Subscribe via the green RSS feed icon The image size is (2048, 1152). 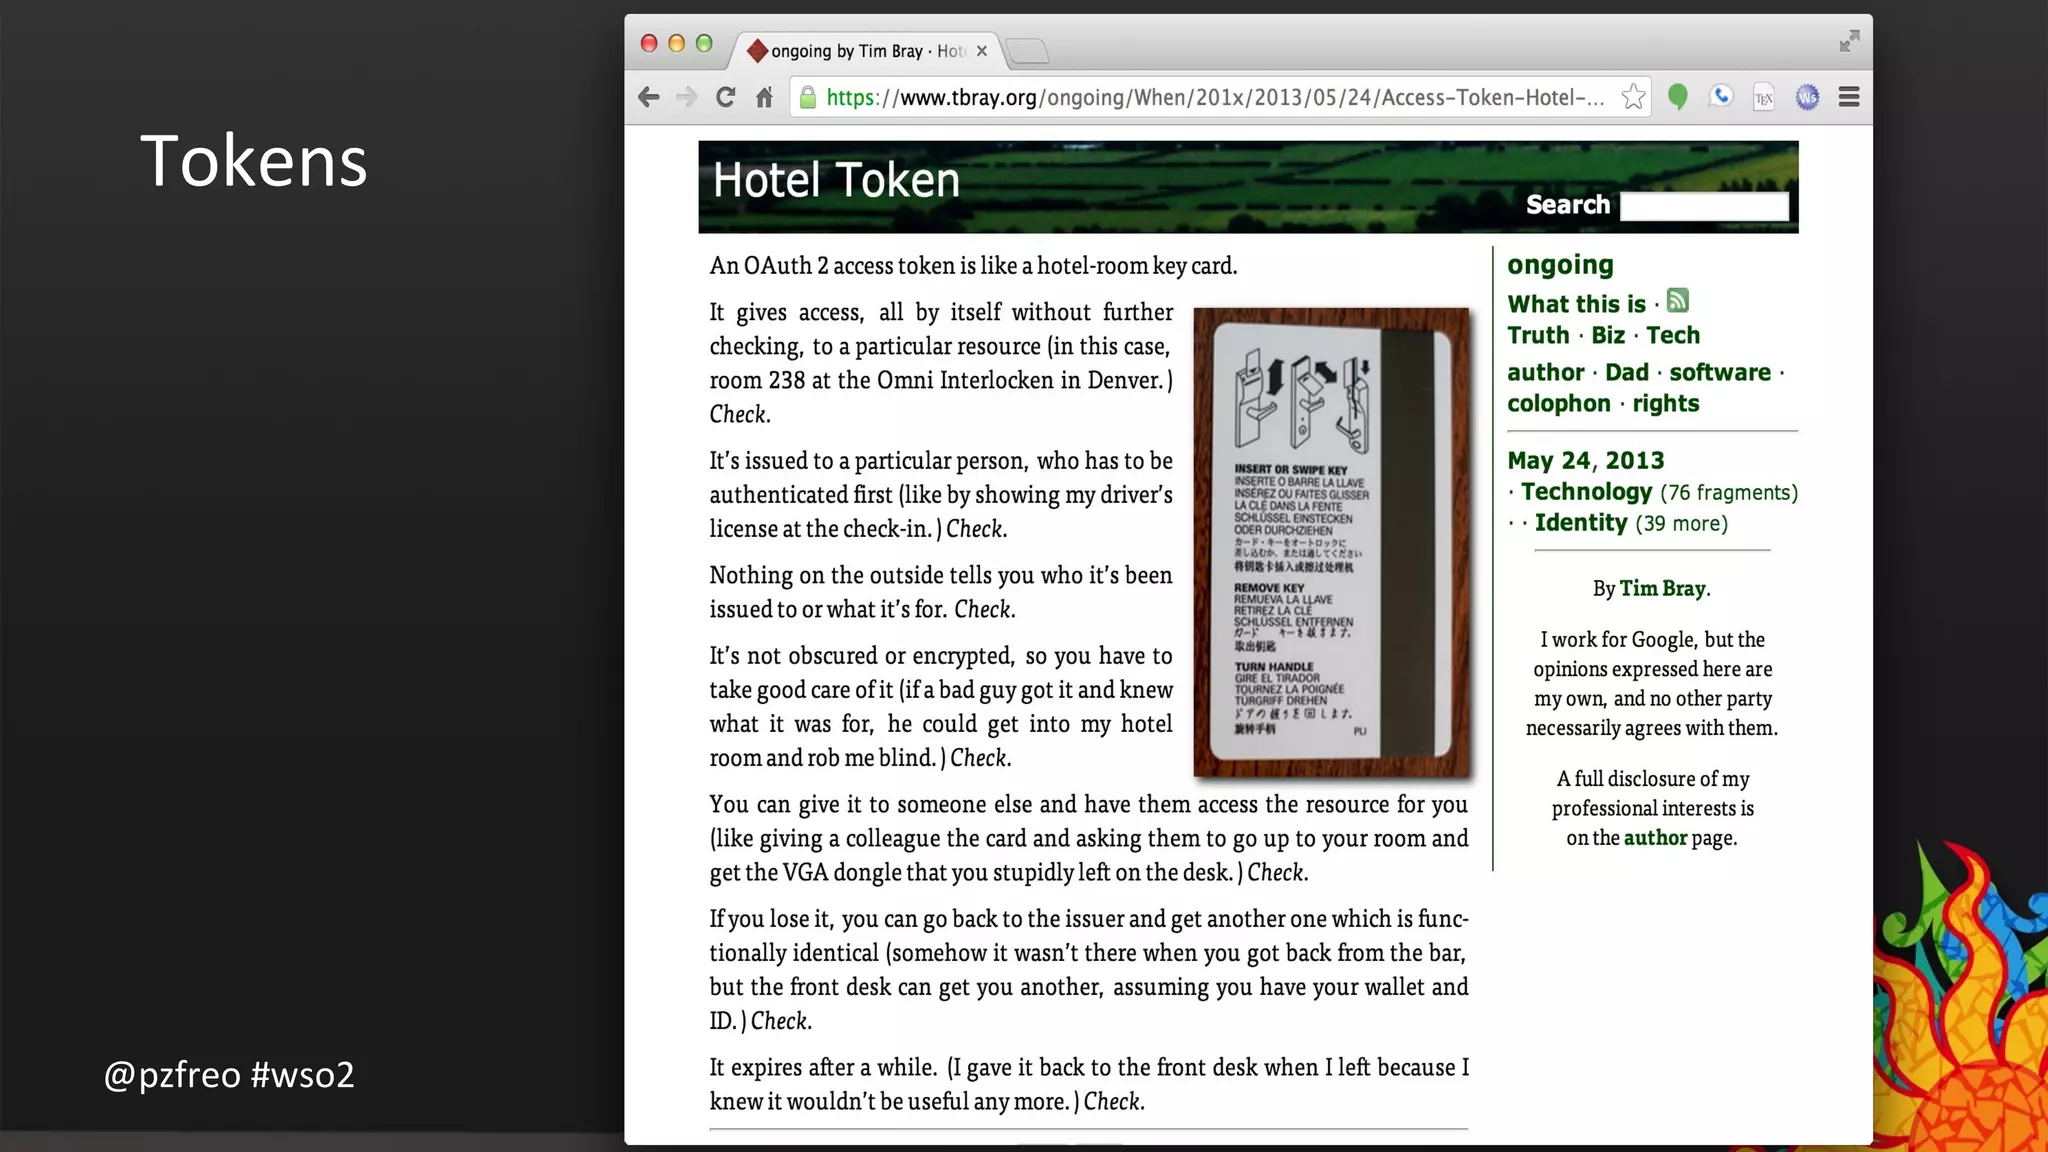coord(1678,301)
